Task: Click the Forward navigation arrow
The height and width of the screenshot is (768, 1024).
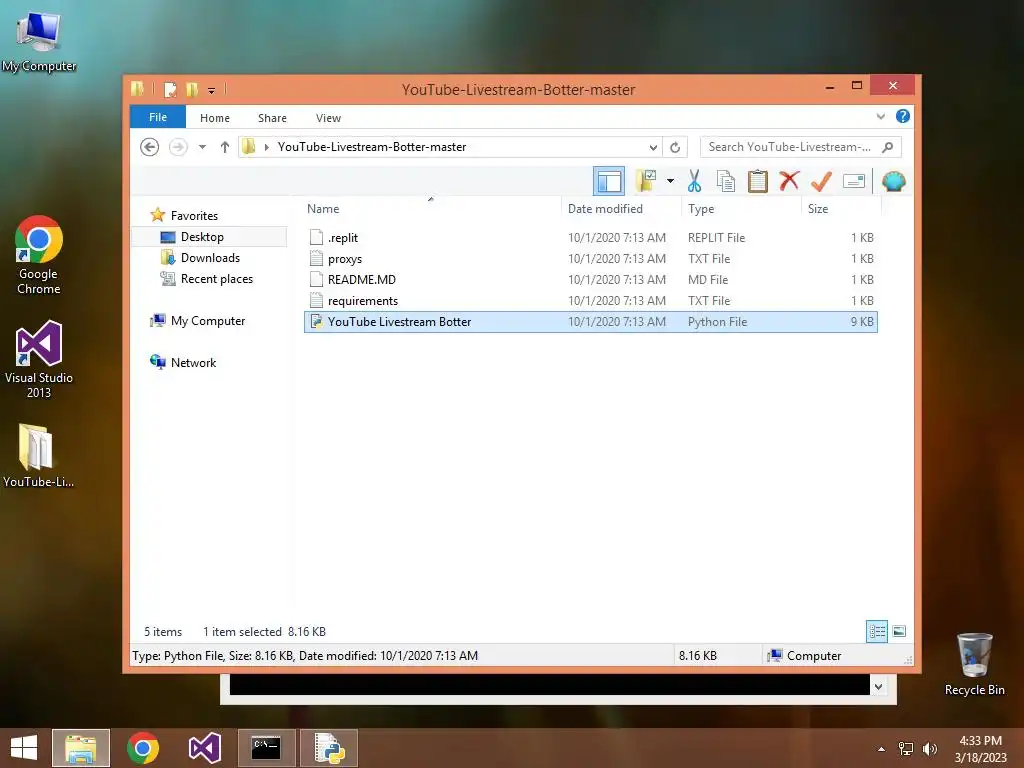Action: tap(178, 147)
